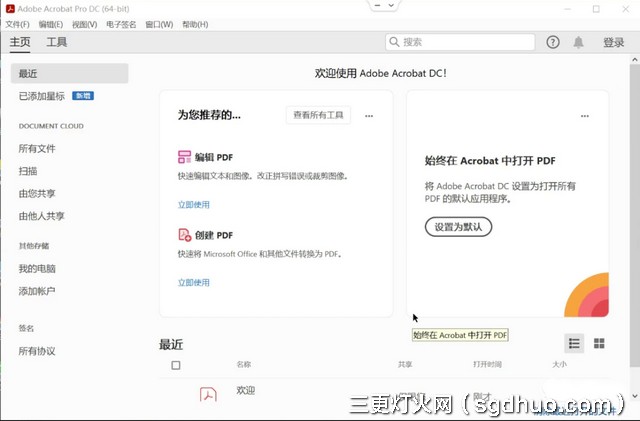Screen dimensions: 640x421
Task: Open the notifications bell icon
Action: tap(578, 42)
